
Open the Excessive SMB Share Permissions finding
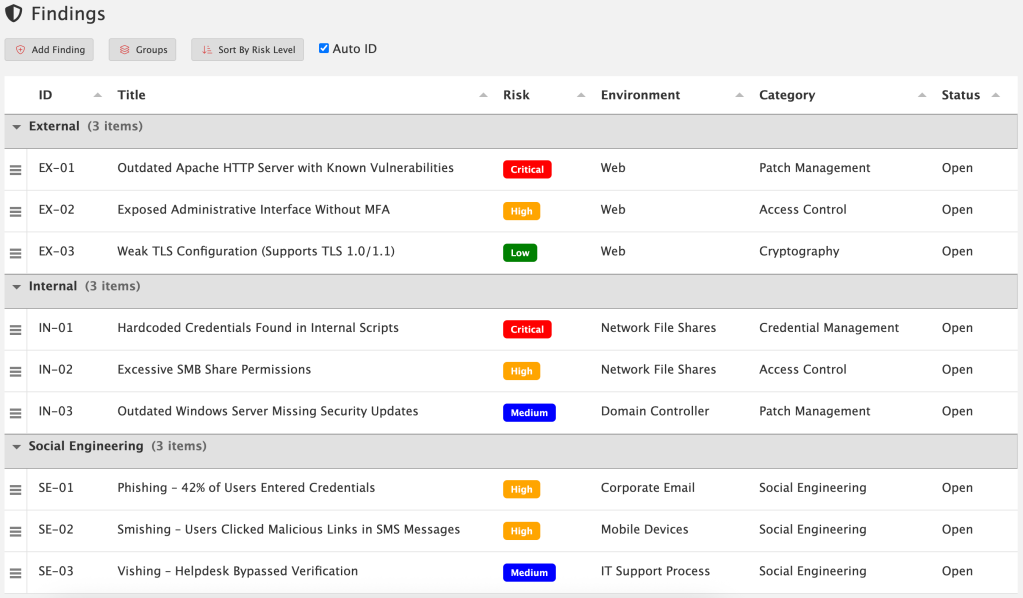click(214, 370)
